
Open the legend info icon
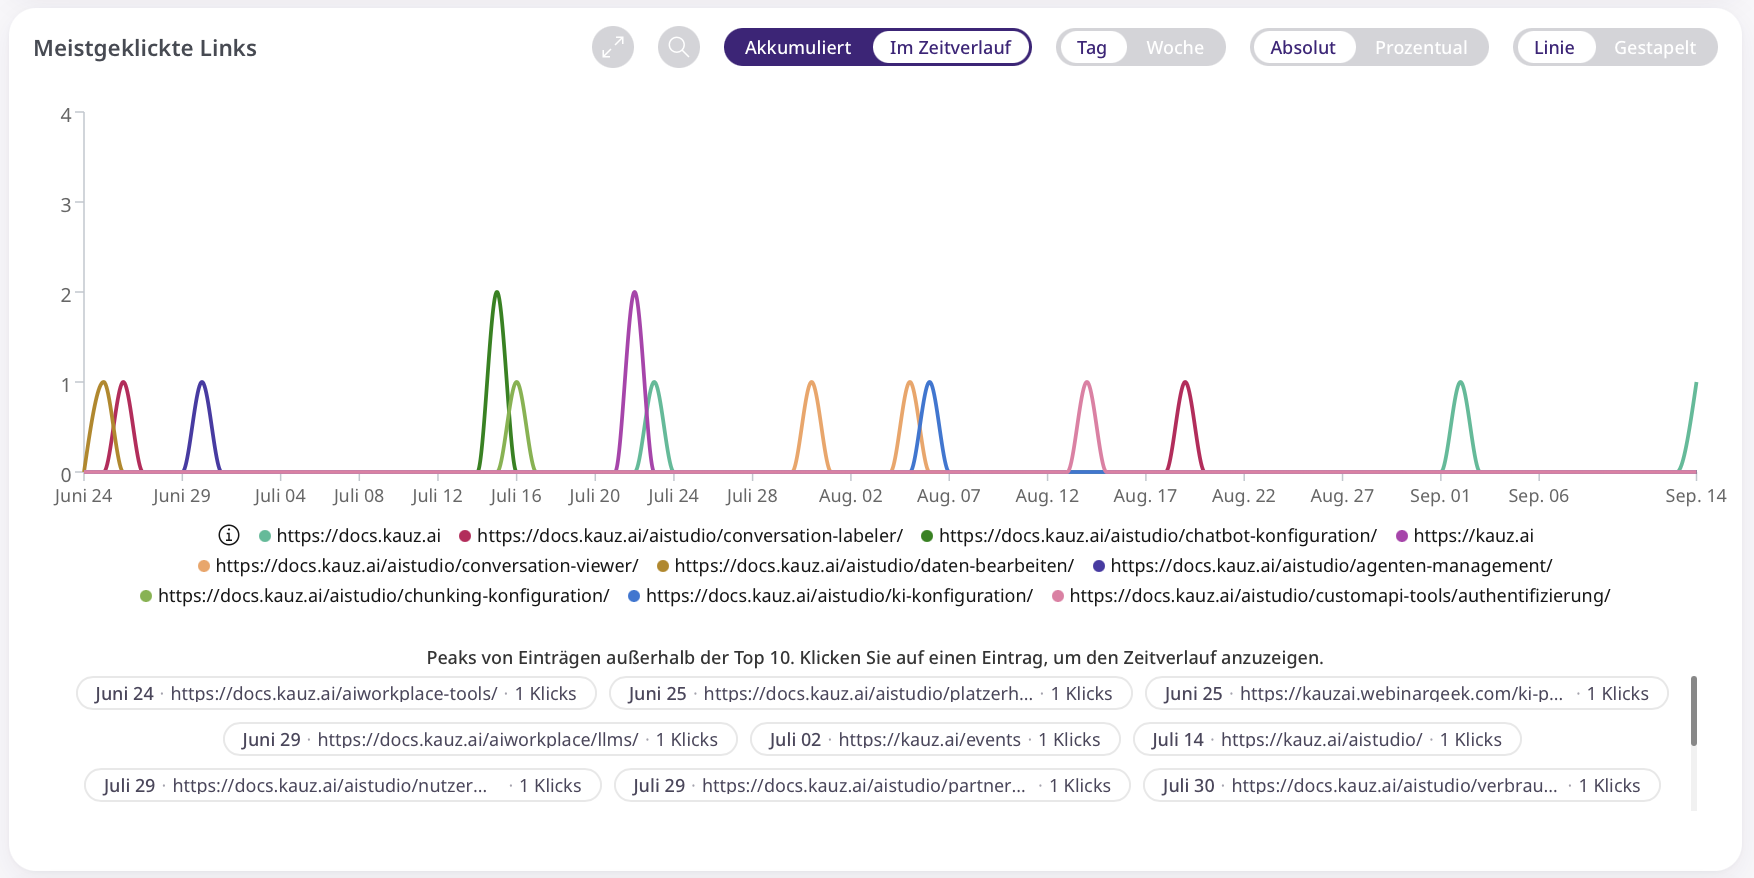pyautogui.click(x=229, y=535)
